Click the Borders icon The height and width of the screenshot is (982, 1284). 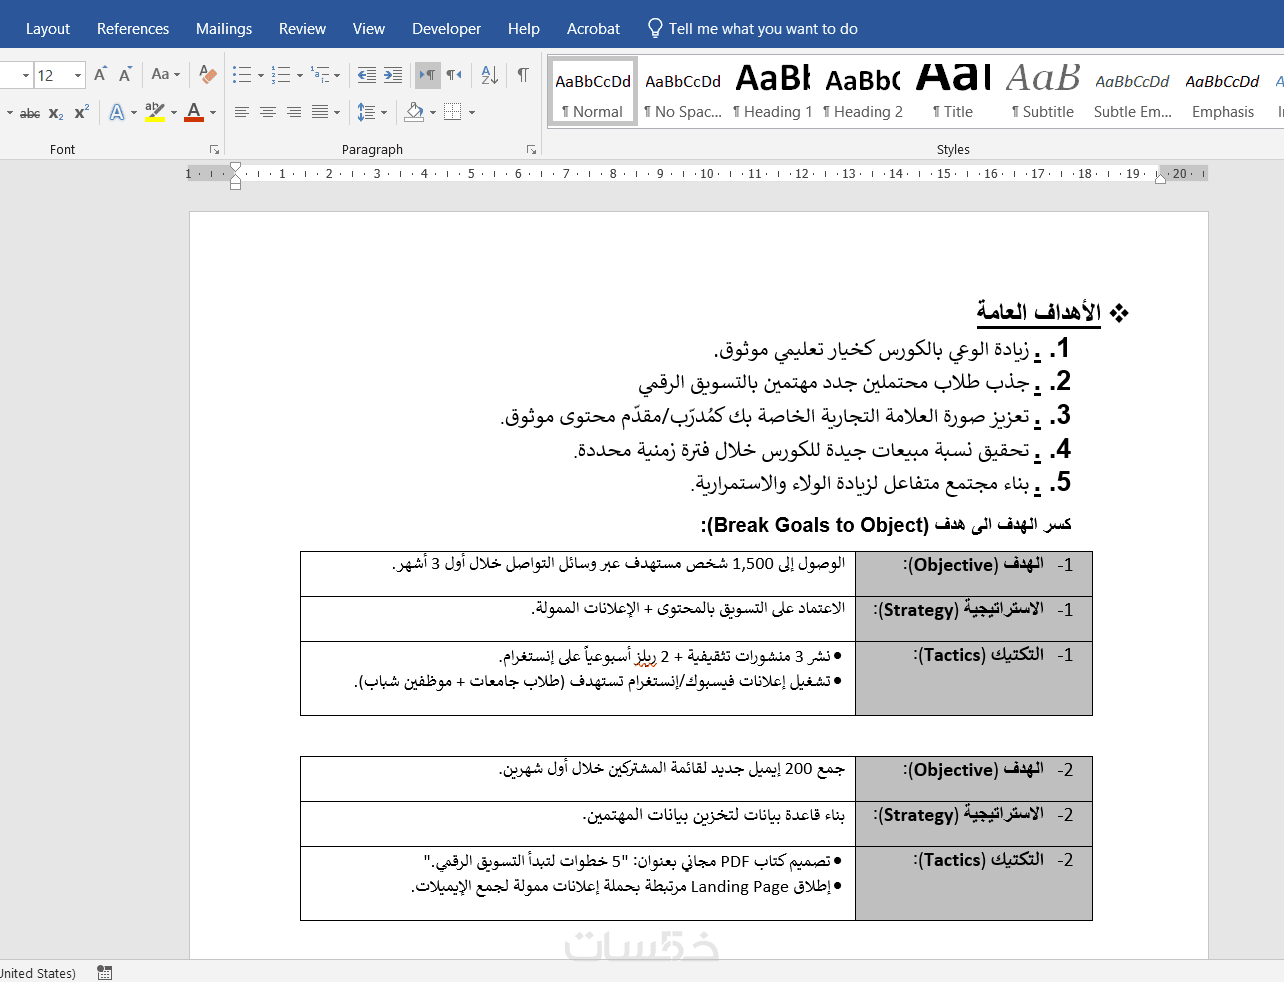click(453, 112)
